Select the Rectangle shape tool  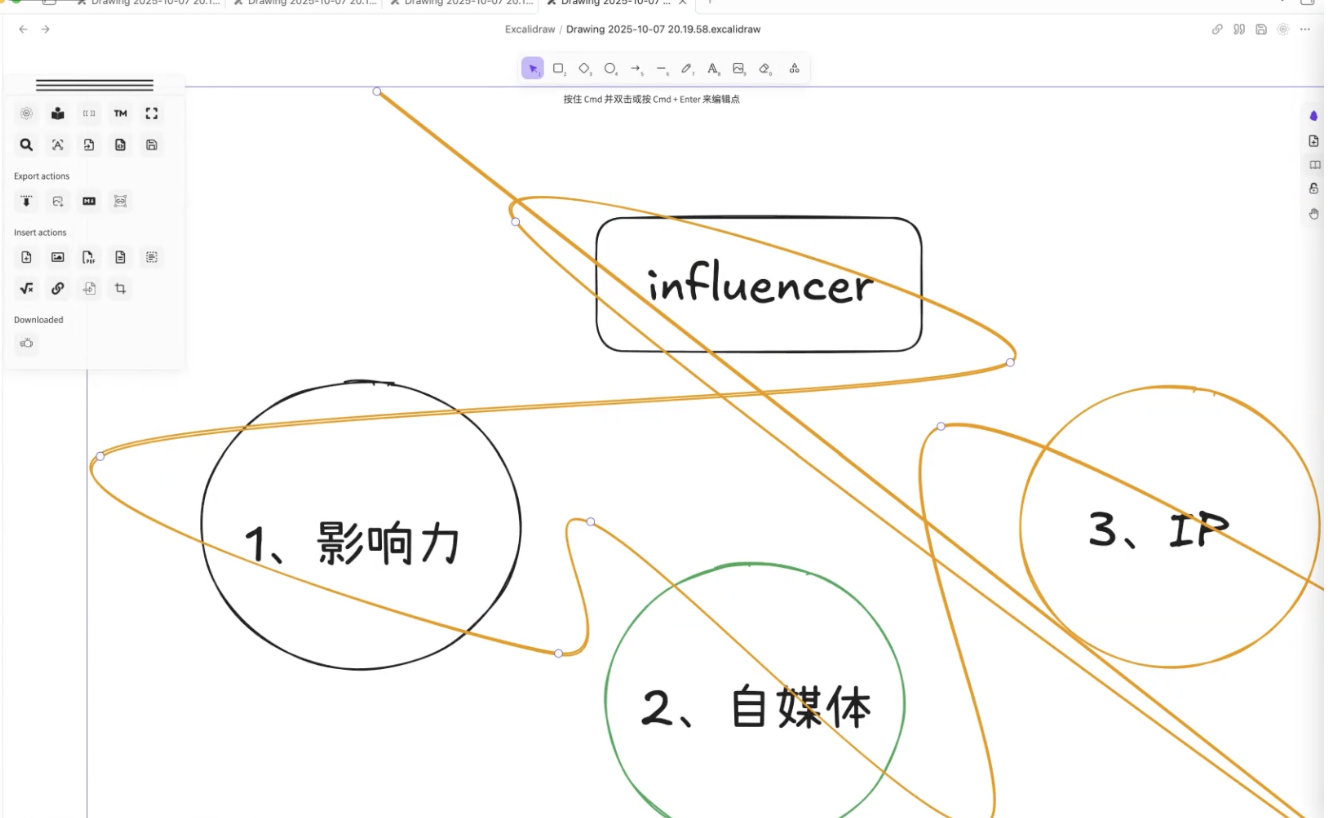tap(559, 69)
